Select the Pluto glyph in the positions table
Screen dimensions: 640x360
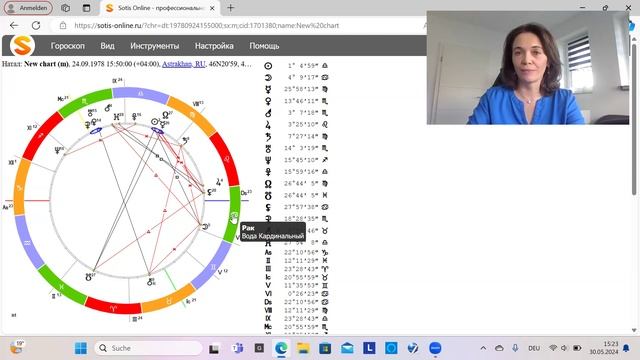point(268,172)
